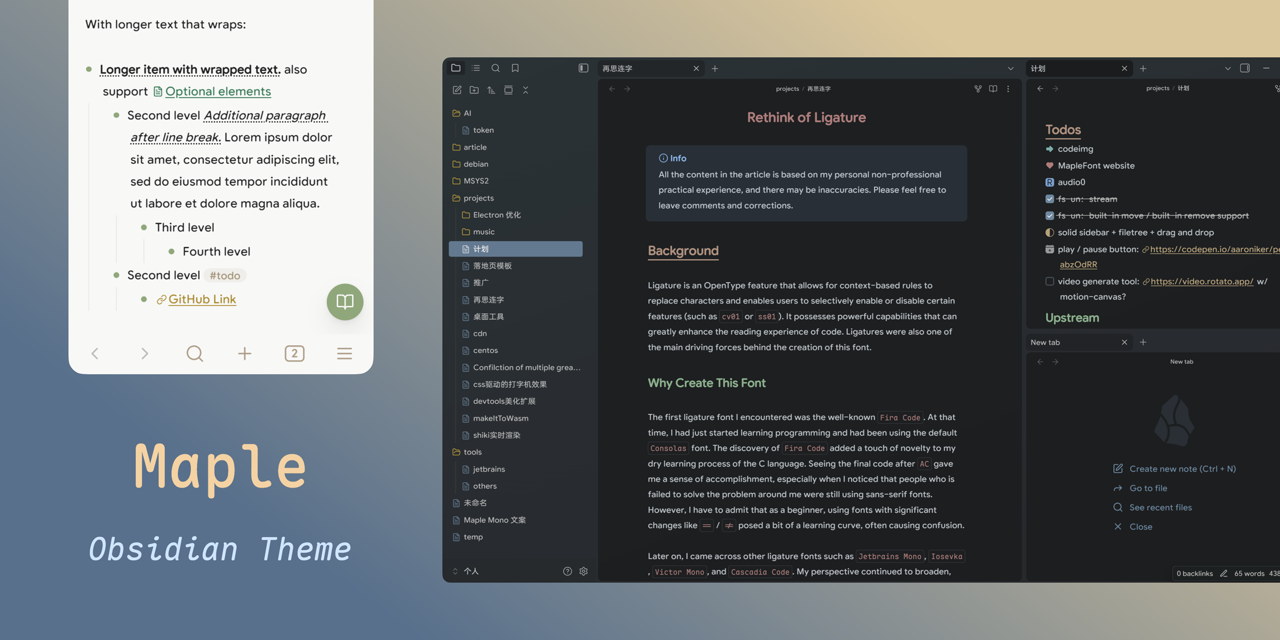Navigate back in the 再思连字 pane
The width and height of the screenshot is (1280, 640).
point(612,89)
